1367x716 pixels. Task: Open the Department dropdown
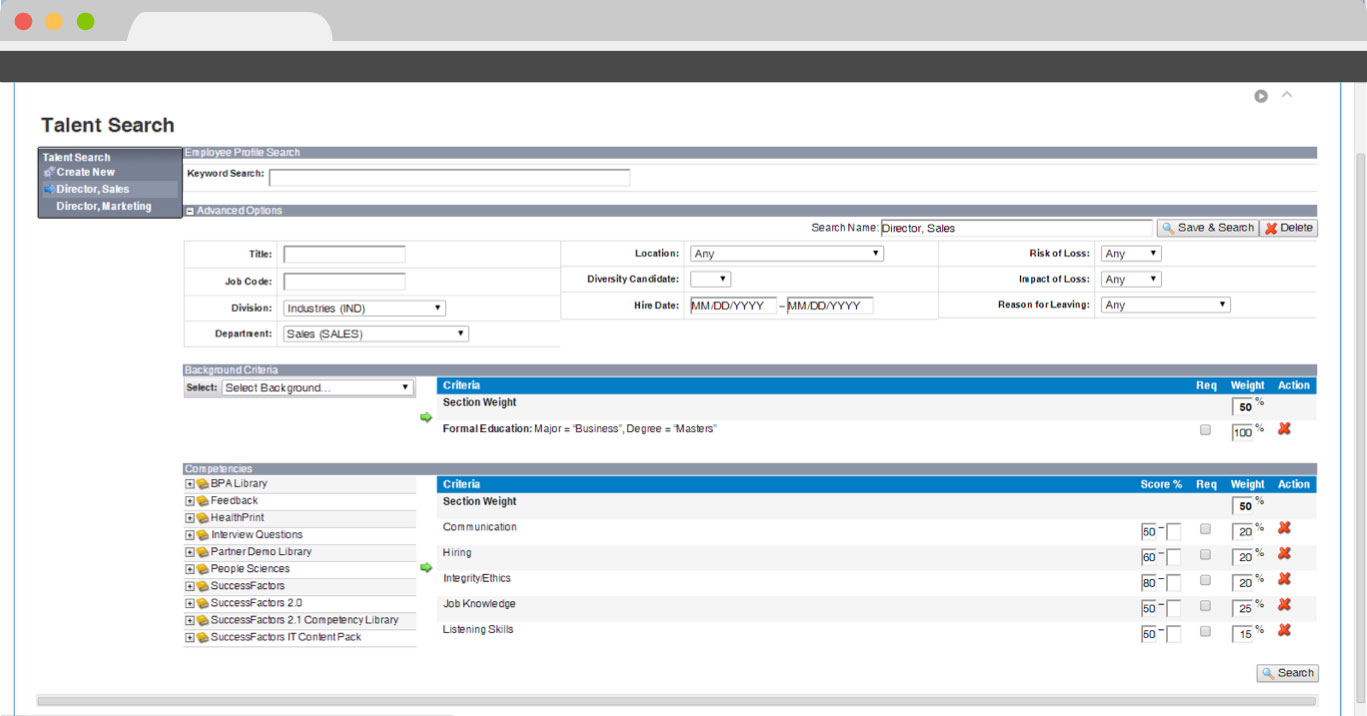[376, 334]
